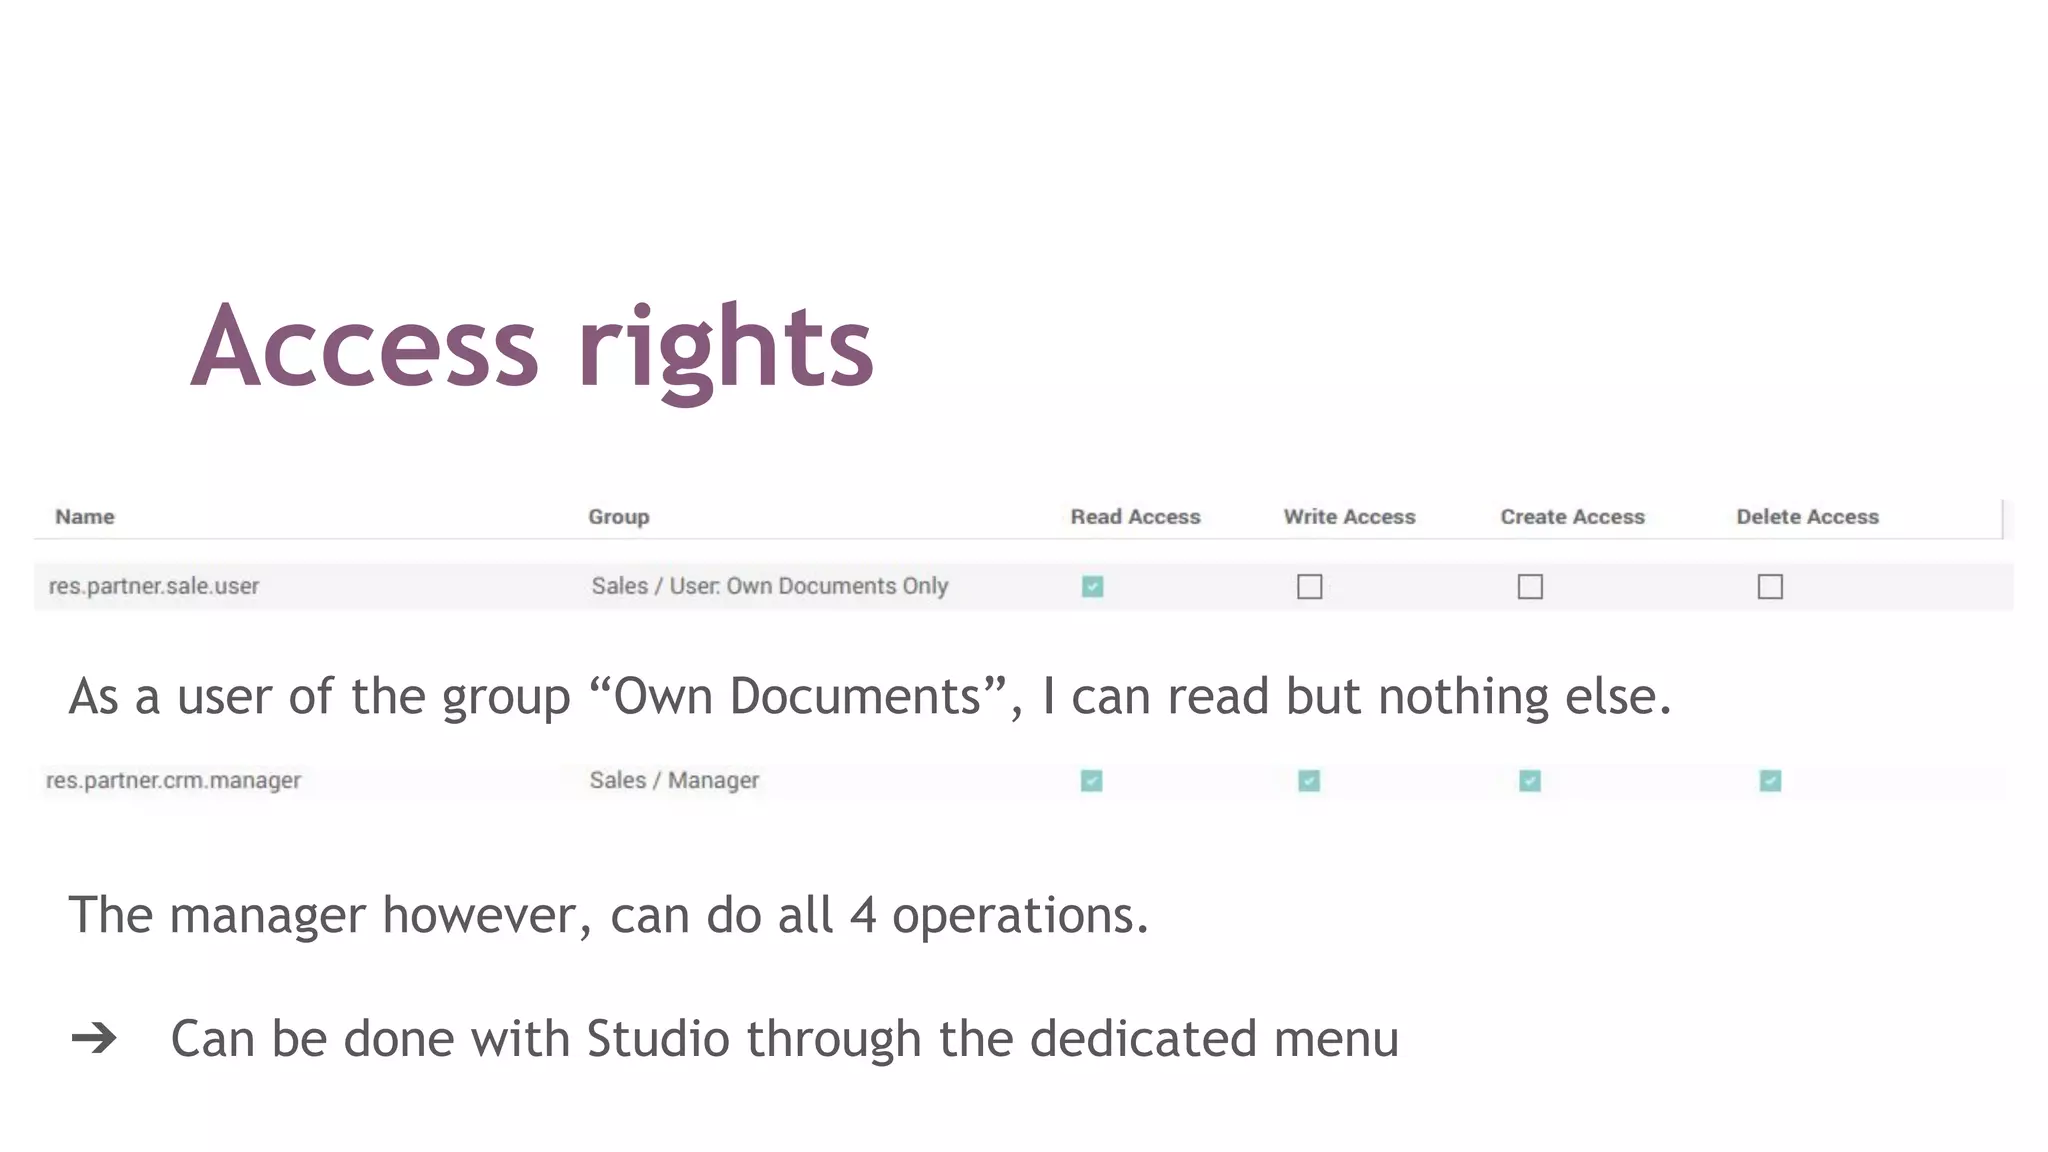2048x1152 pixels.
Task: Select 'Sales / User: Own Documents Only' group cell
Action: [769, 586]
